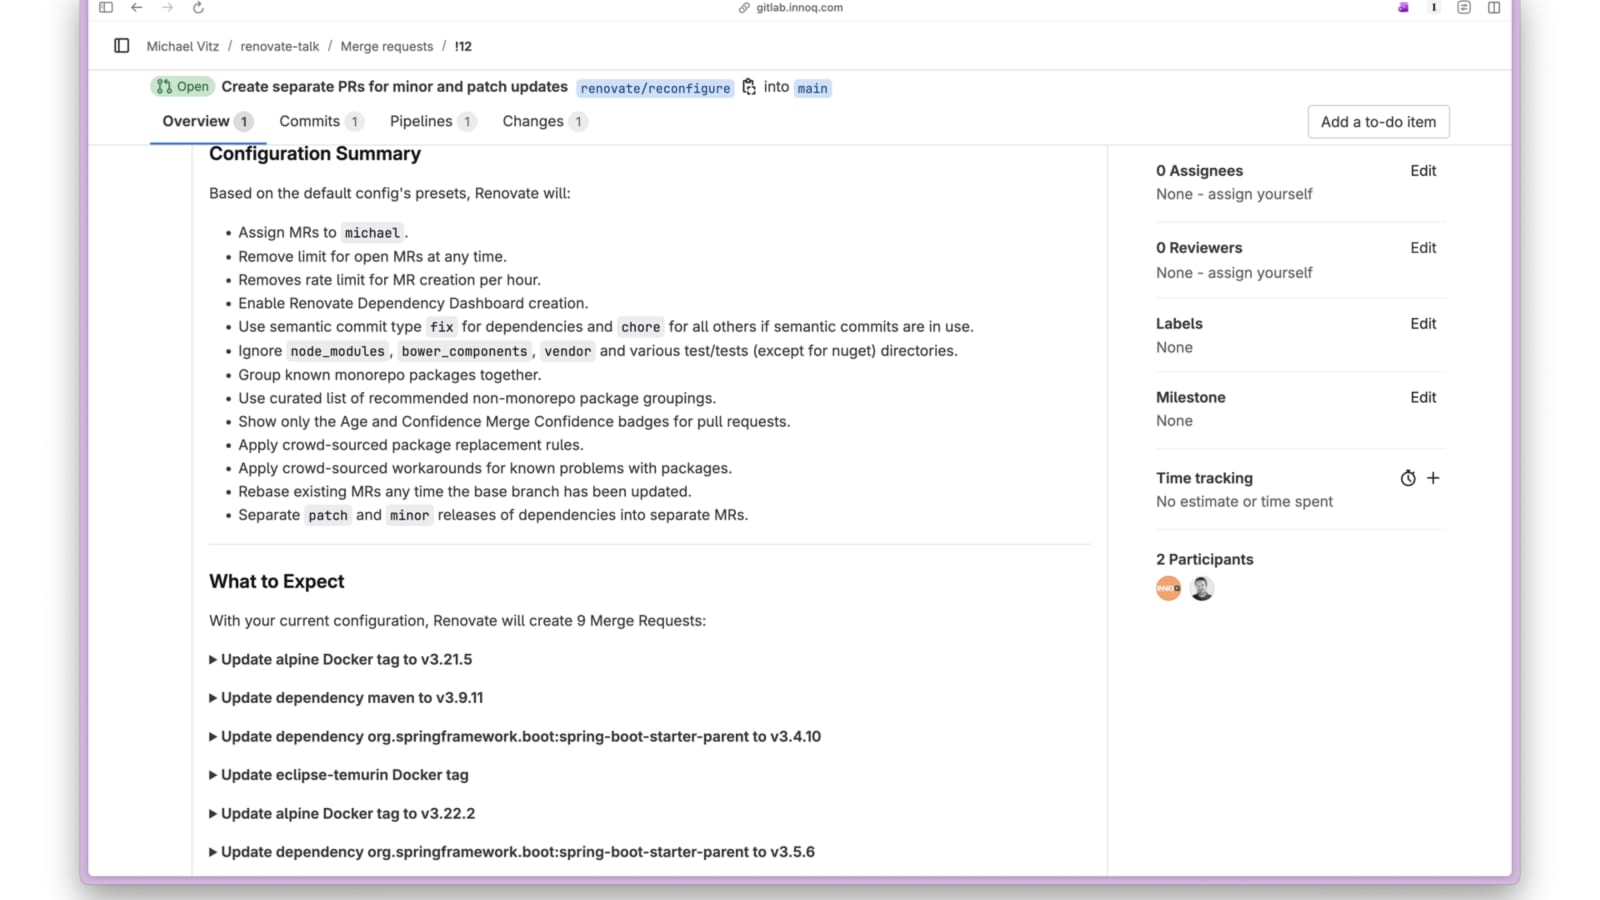Click the gitlab.innoq.com address bar
This screenshot has height=900, width=1600.
(791, 8)
